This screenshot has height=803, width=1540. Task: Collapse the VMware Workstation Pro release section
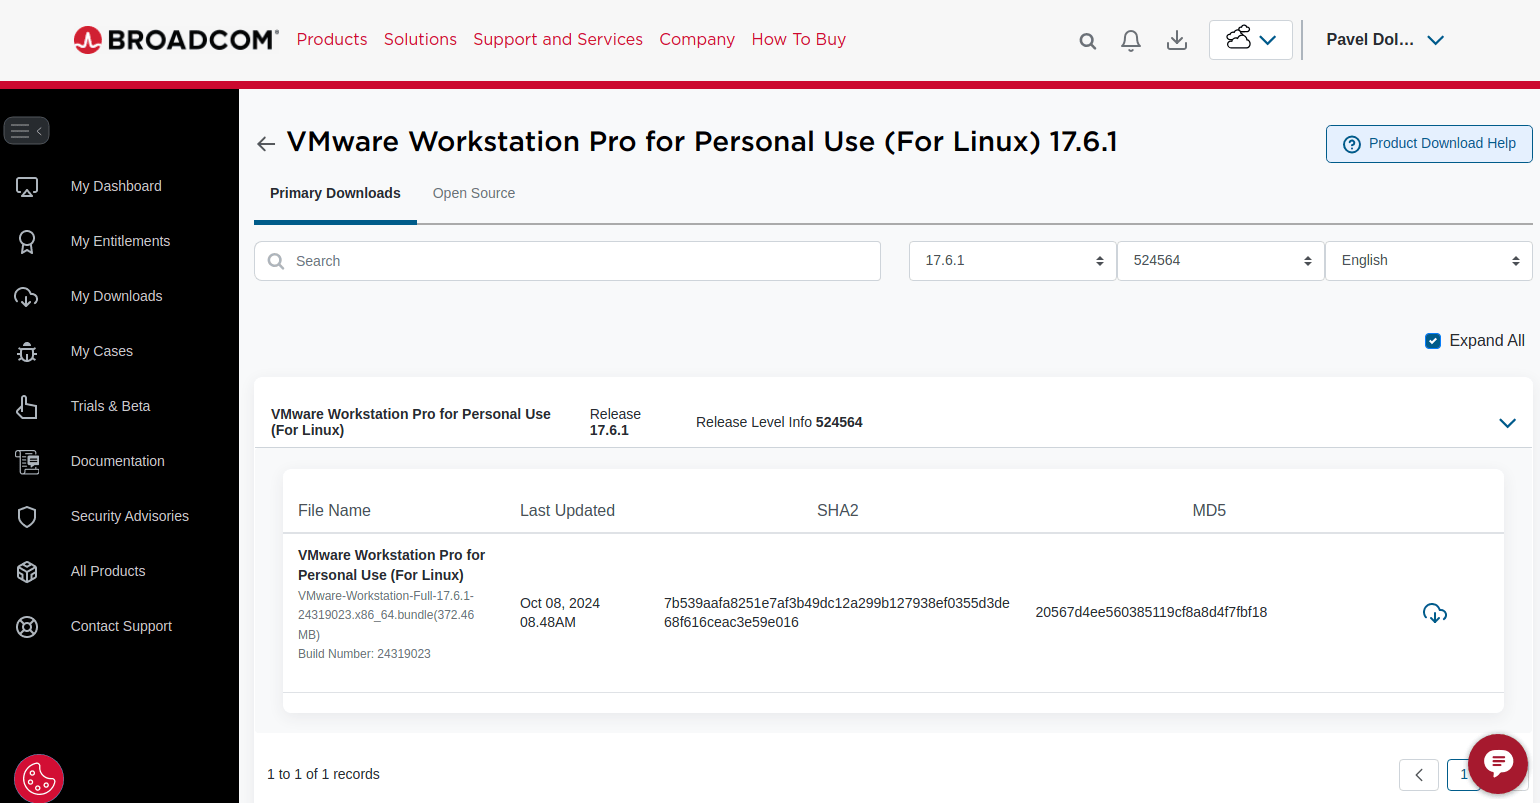click(1507, 423)
